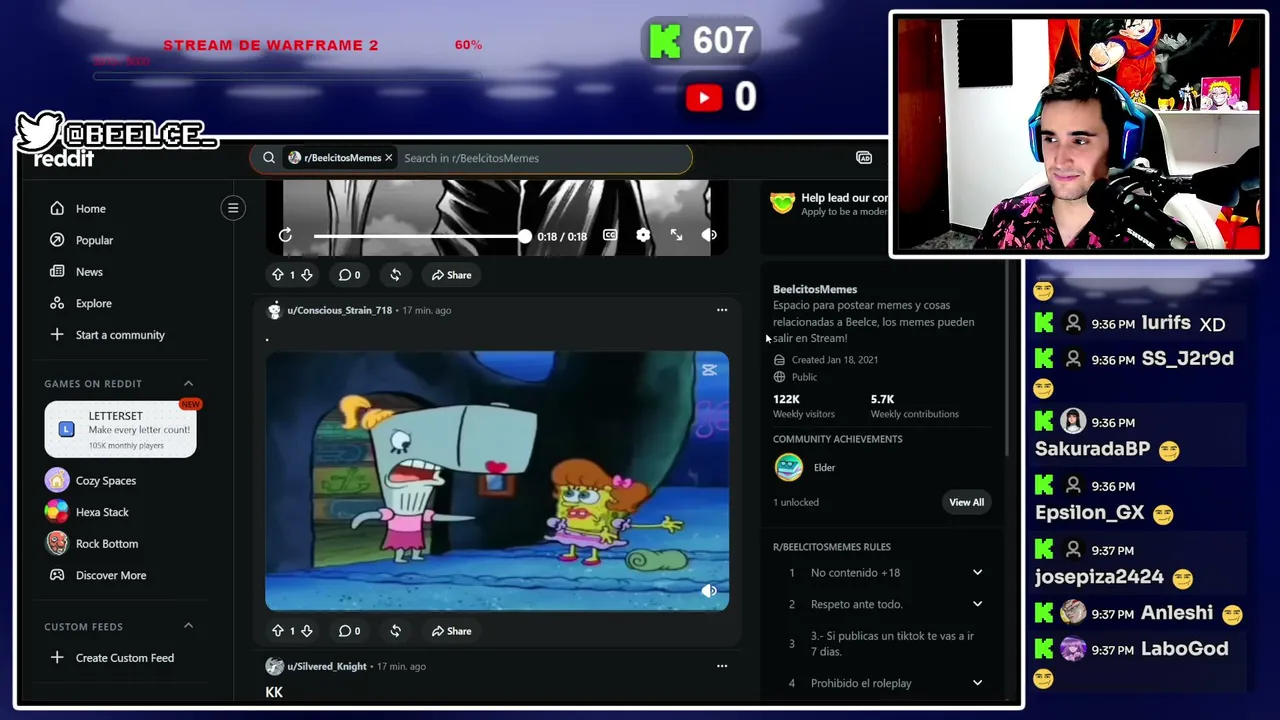Click the search magnifier icon
The image size is (1280, 720).
[x=269, y=158]
